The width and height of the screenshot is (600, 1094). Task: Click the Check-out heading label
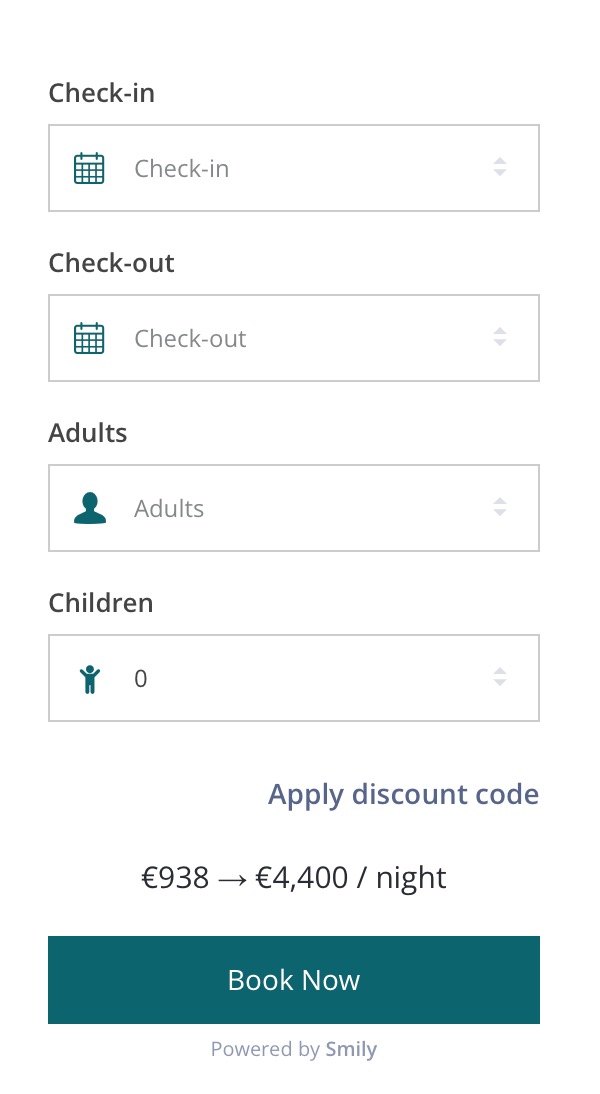(111, 263)
